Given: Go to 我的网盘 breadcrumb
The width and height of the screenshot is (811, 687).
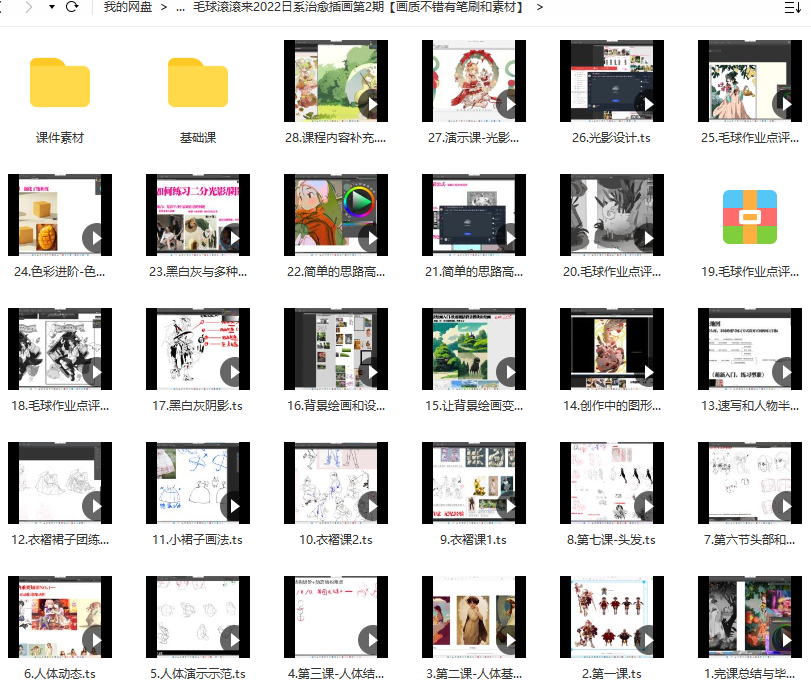Looking at the screenshot, I should coord(126,8).
